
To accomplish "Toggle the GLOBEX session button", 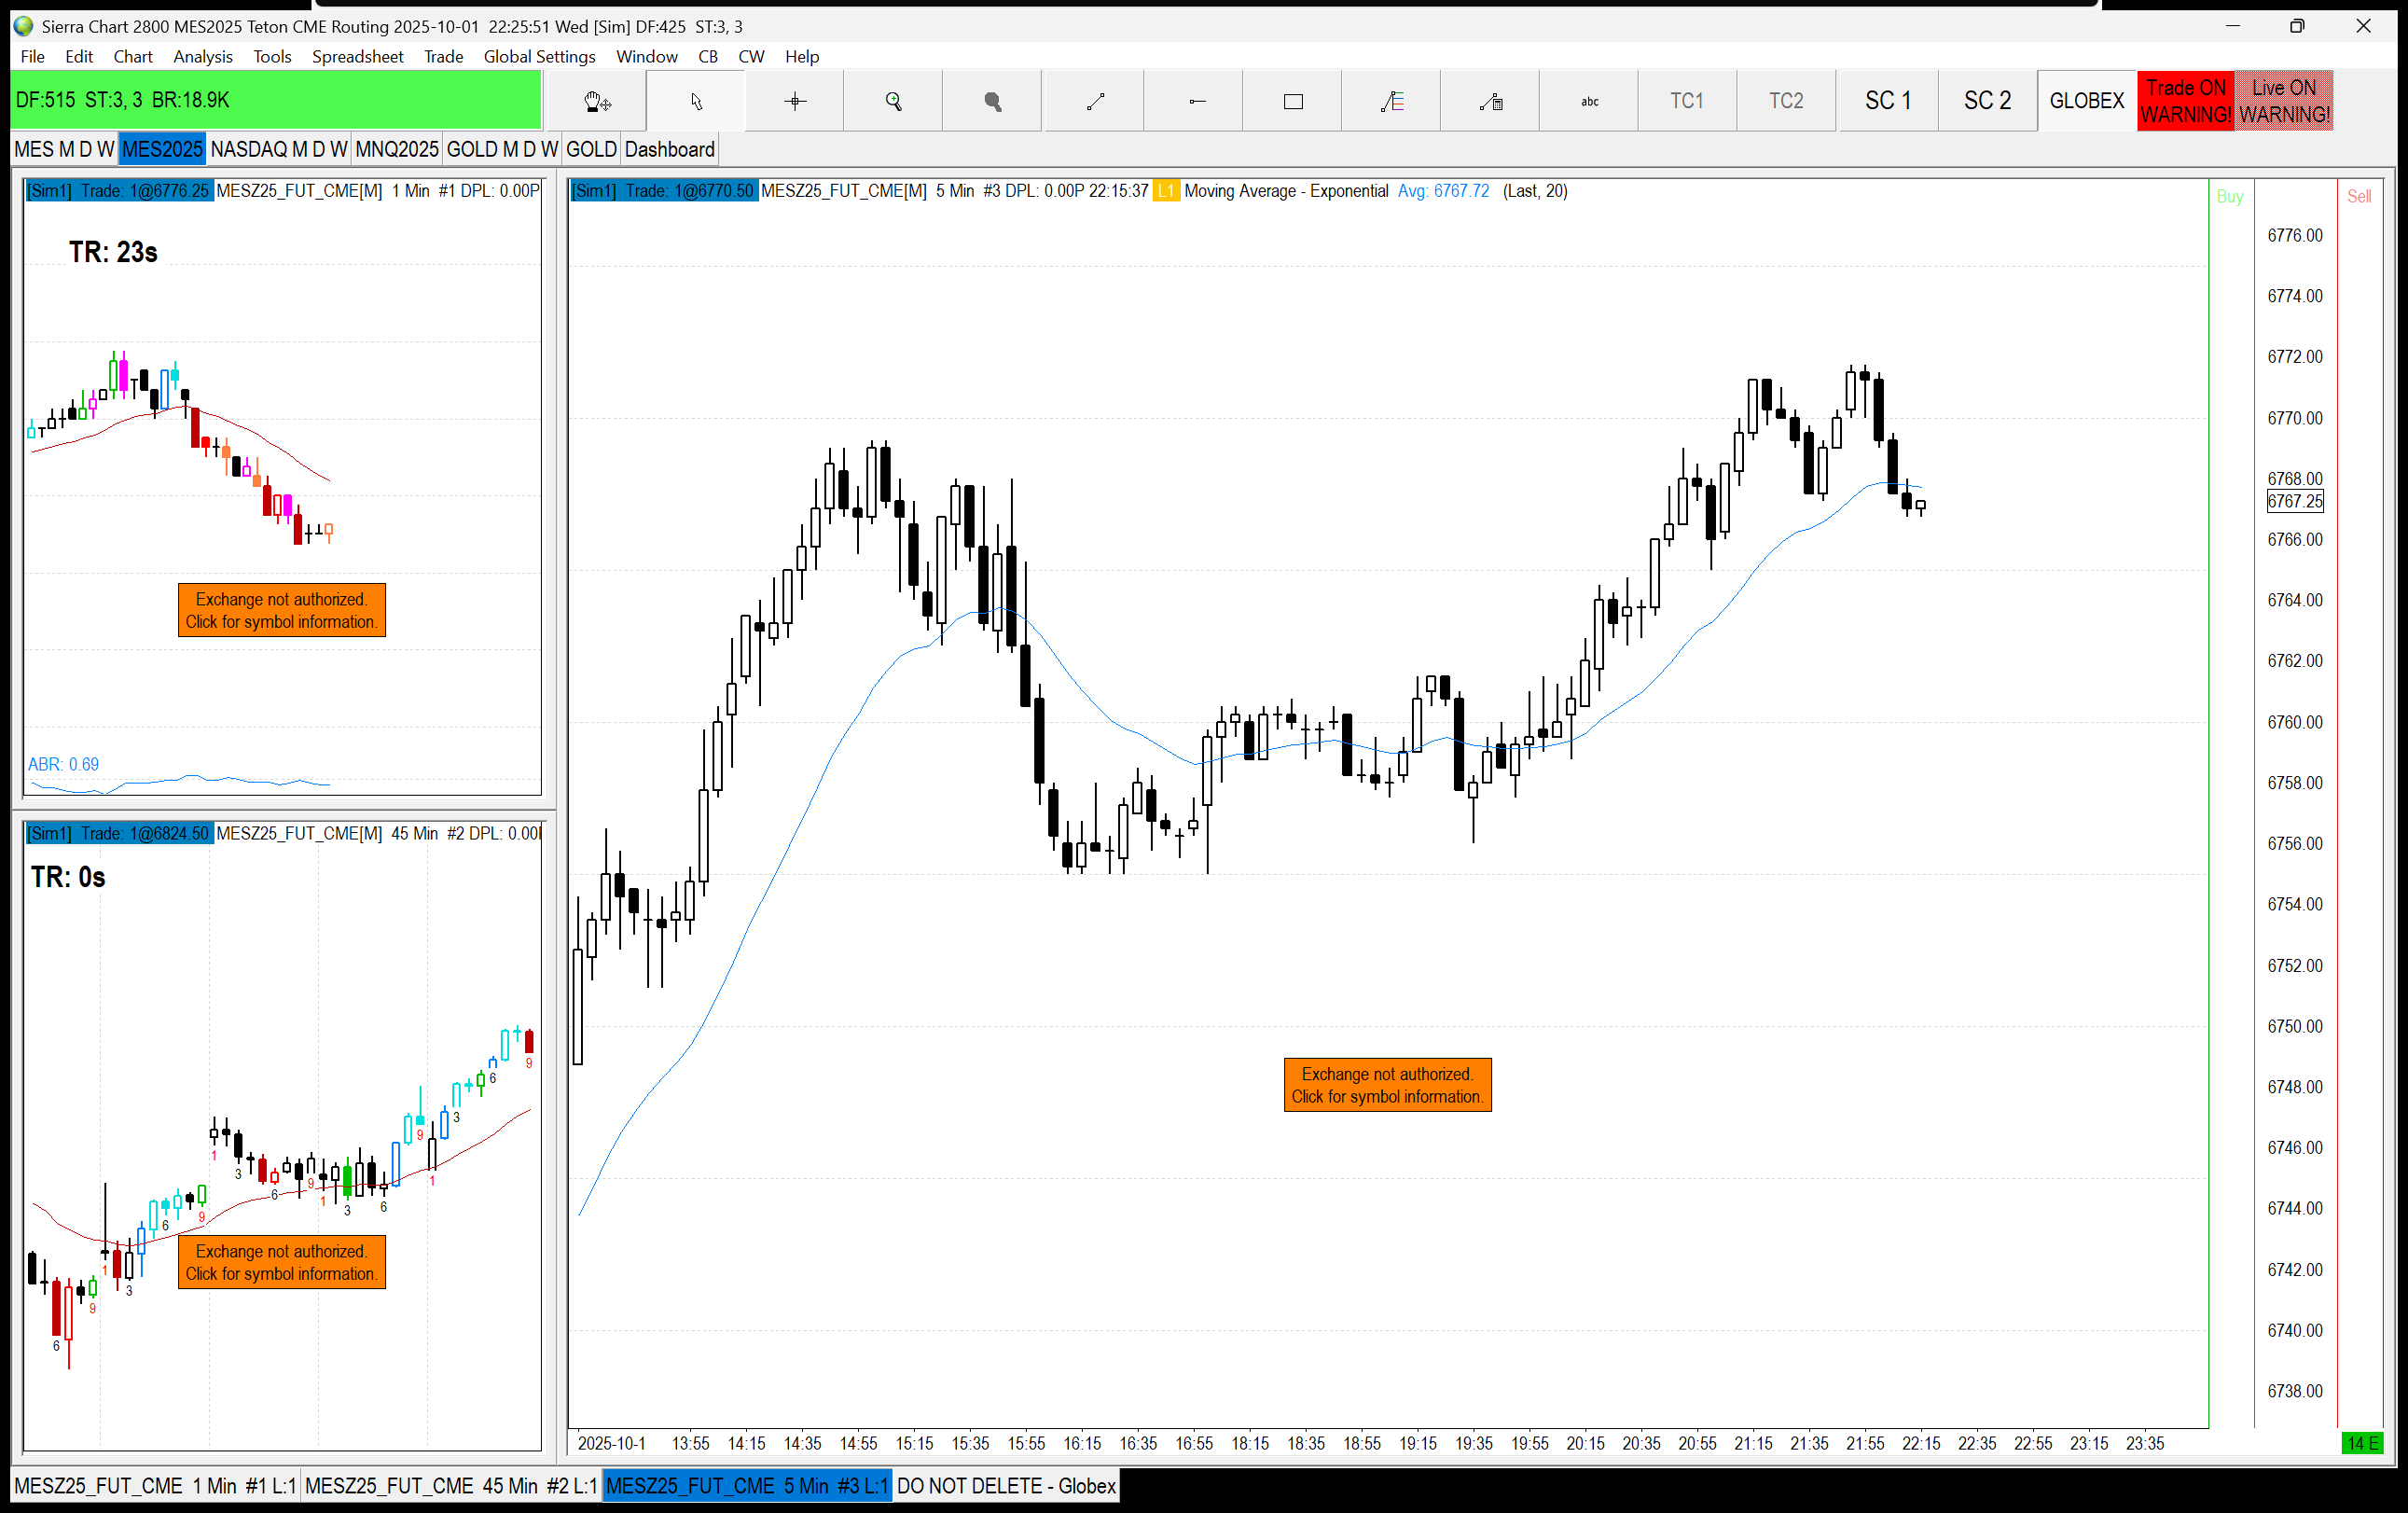I will tap(2086, 101).
